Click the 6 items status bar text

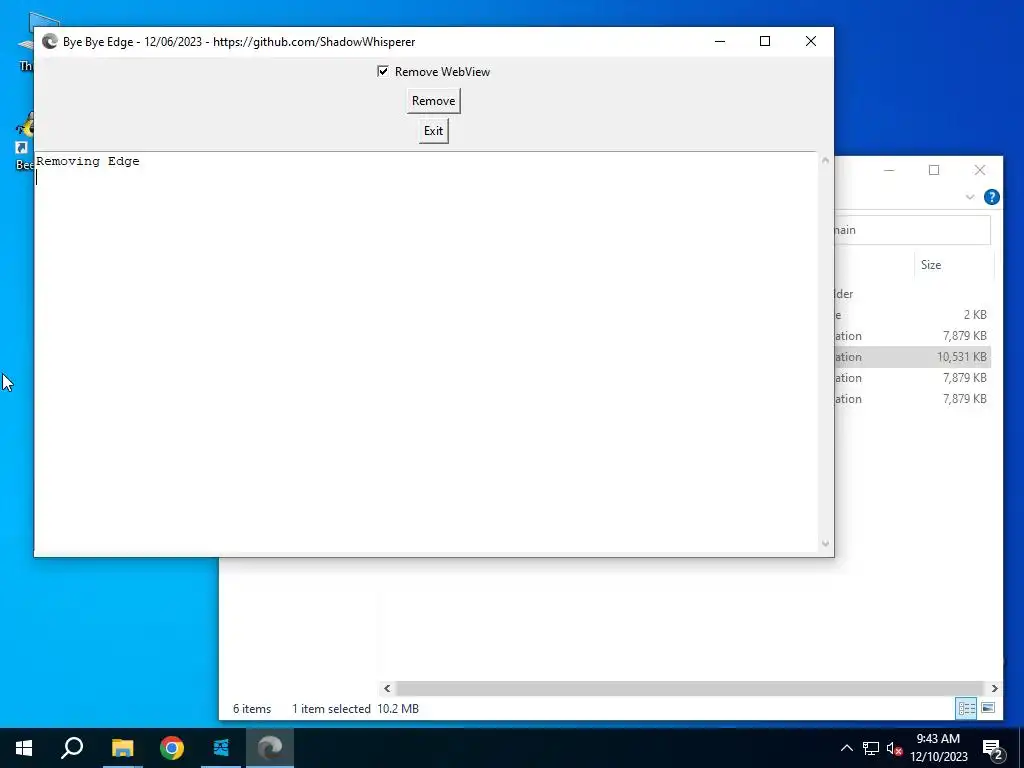point(252,709)
